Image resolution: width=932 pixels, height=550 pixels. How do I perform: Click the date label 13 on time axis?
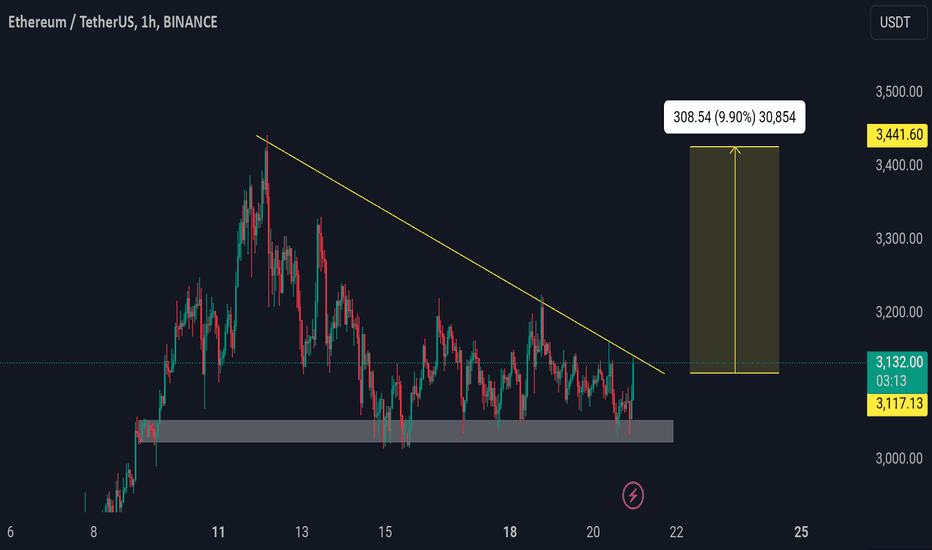[301, 532]
